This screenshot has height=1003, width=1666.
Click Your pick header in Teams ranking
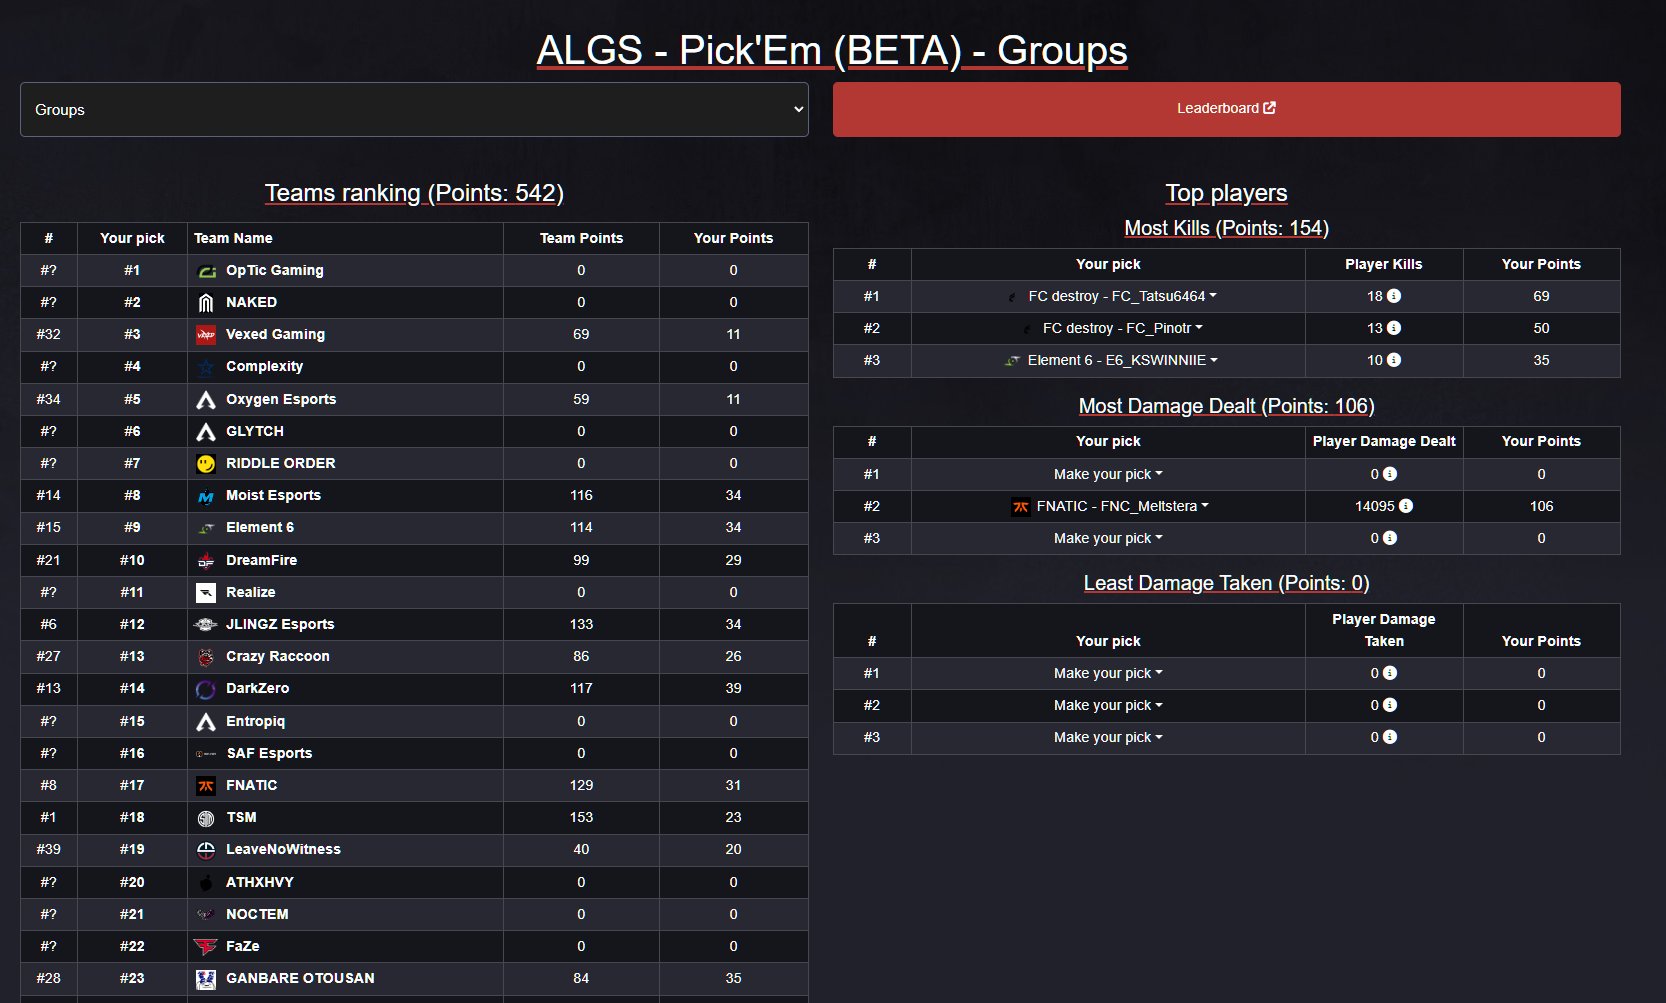click(132, 238)
